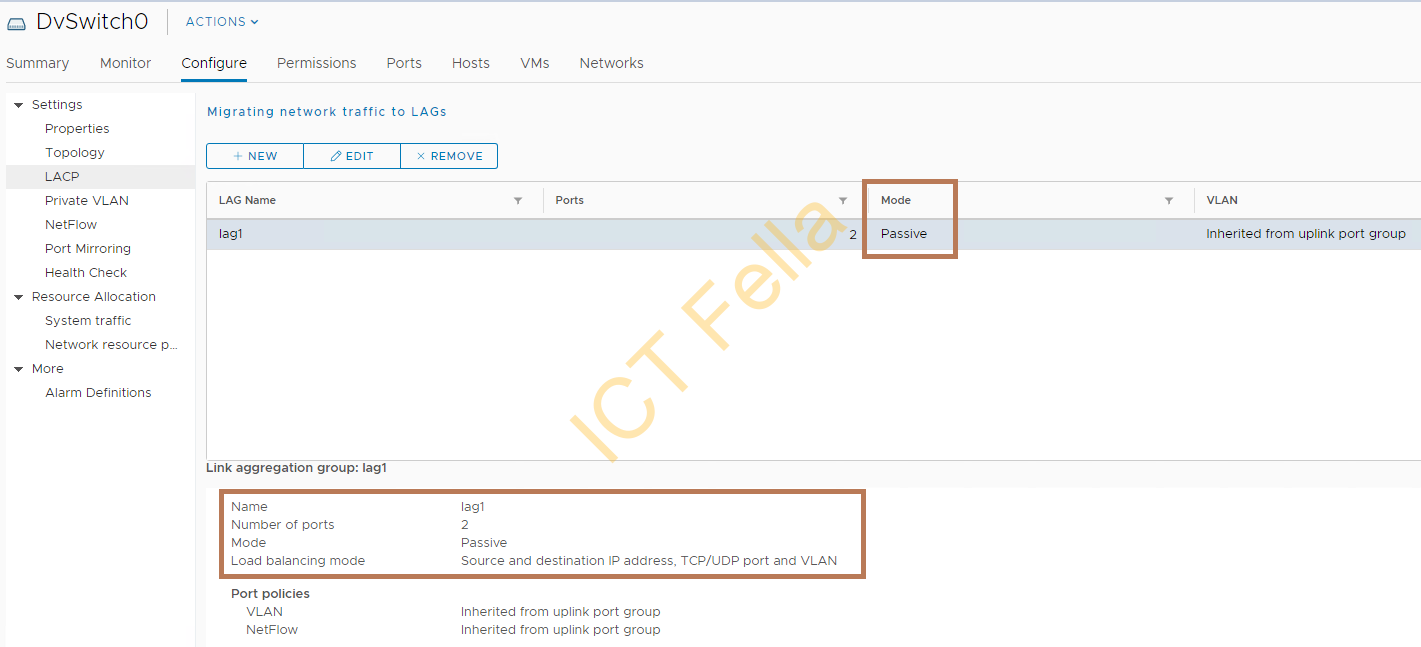
Task: Switch to the Networks tab
Action: pyautogui.click(x=611, y=63)
